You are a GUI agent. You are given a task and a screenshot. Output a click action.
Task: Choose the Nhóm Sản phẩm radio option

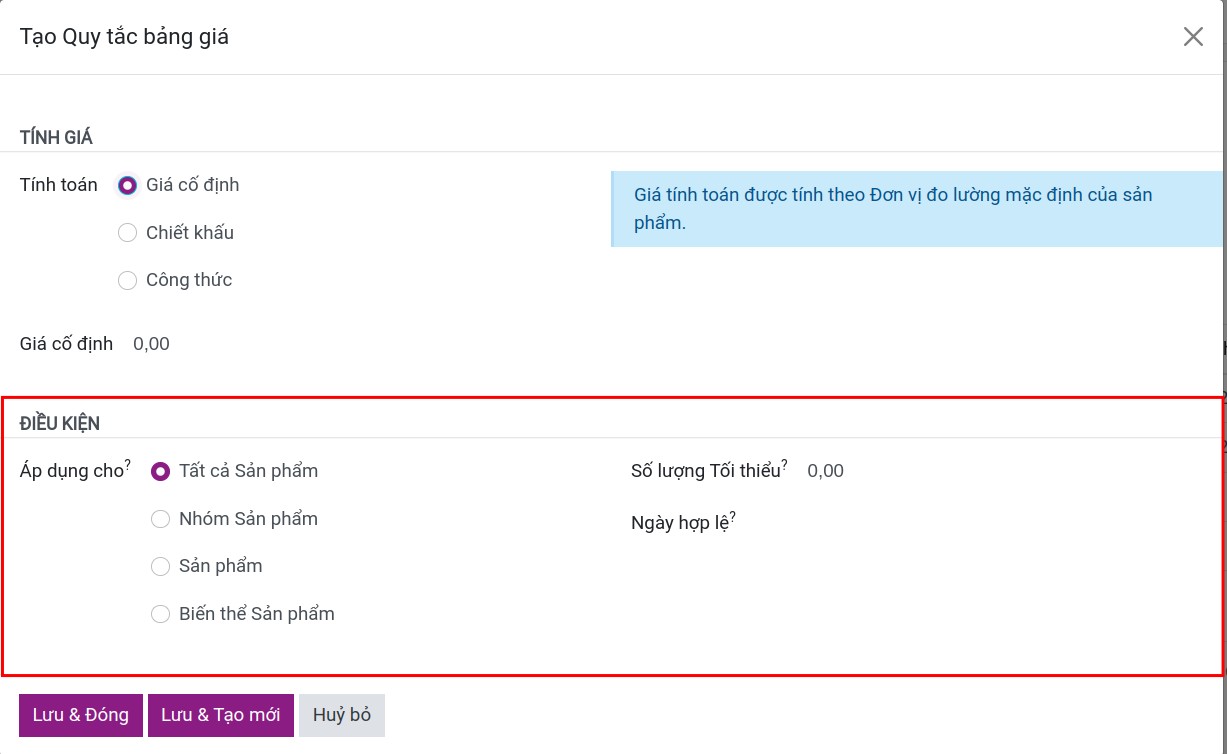160,519
